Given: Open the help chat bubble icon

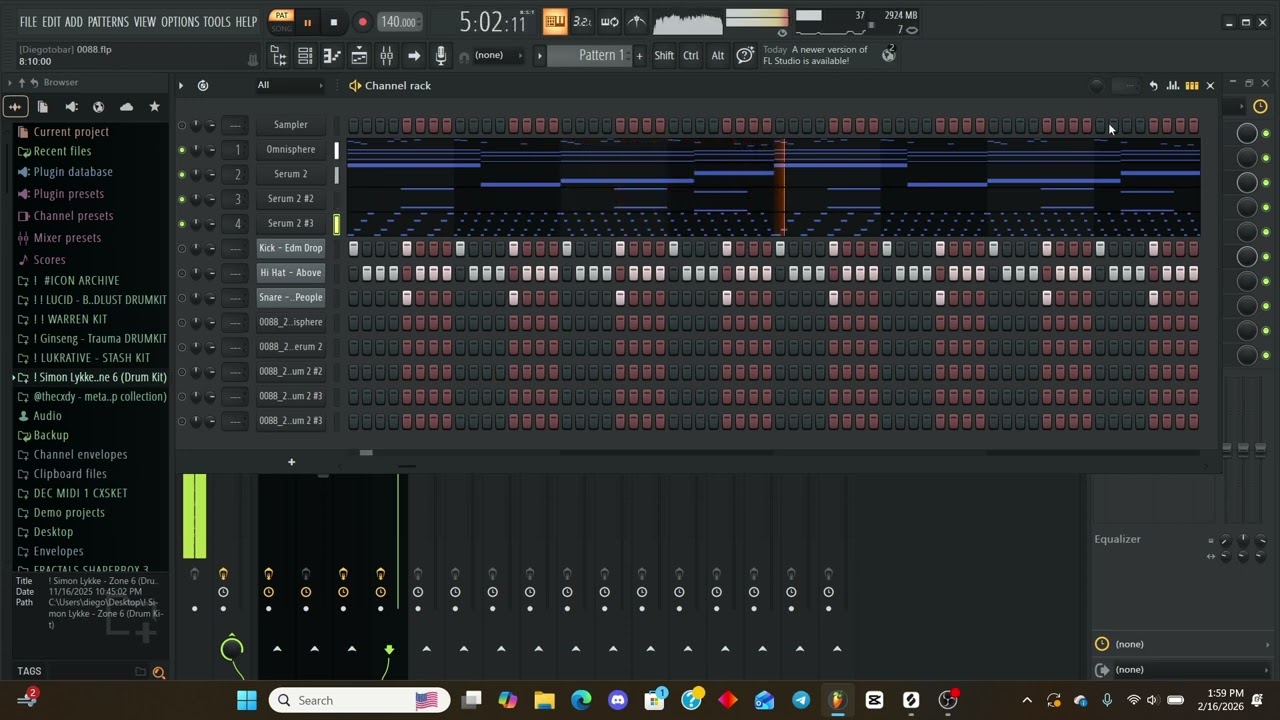Looking at the screenshot, I should [745, 55].
